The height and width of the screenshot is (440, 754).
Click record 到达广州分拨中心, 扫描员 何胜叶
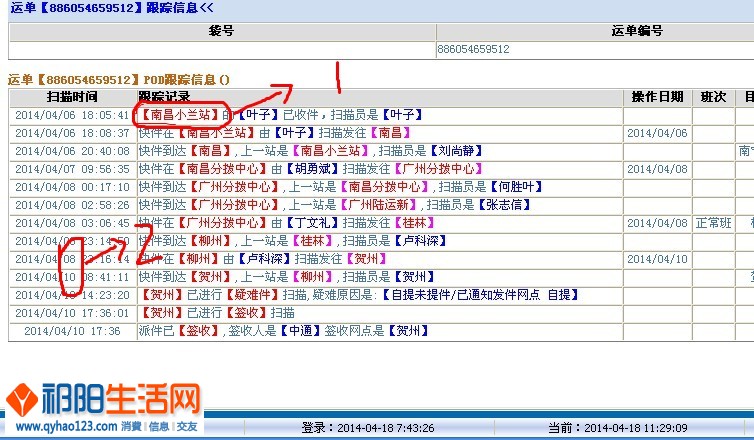340,187
